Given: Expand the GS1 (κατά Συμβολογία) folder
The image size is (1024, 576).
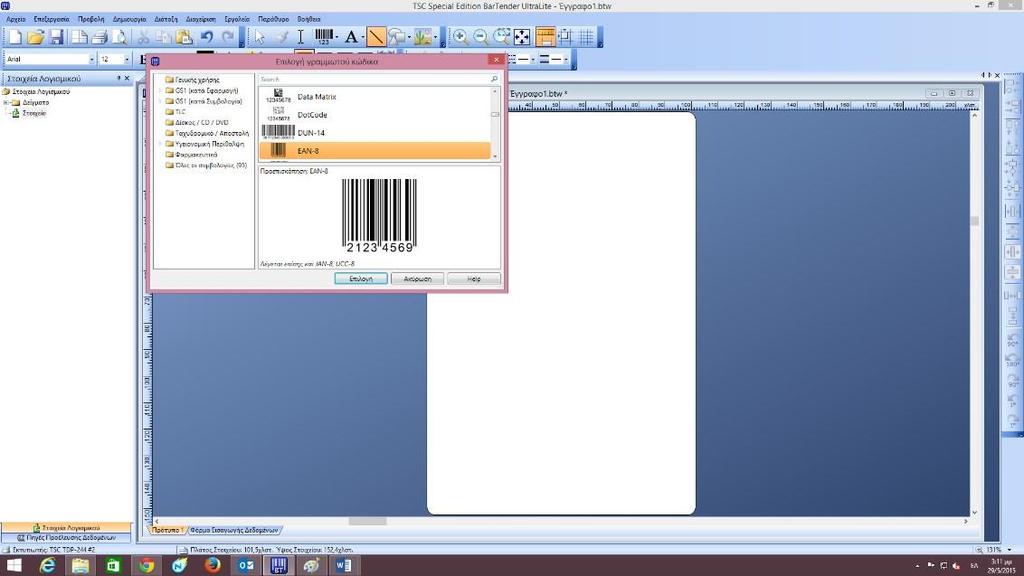Looking at the screenshot, I should [x=161, y=101].
